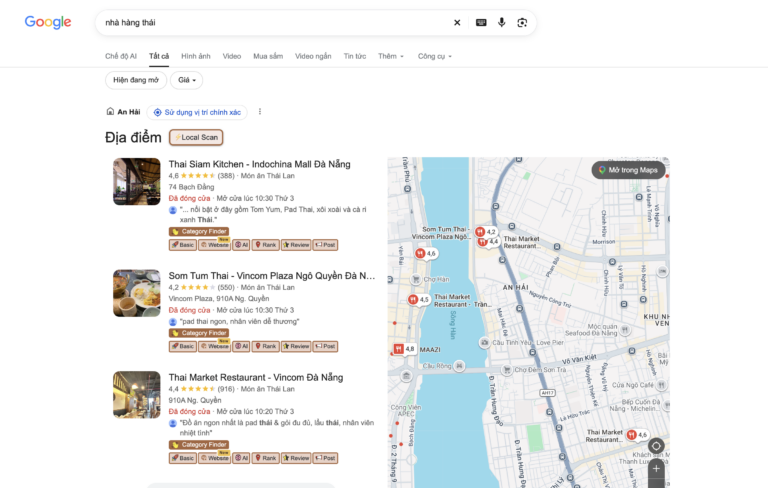Click Rank tool for Thai Siam Kitchen

tap(265, 244)
